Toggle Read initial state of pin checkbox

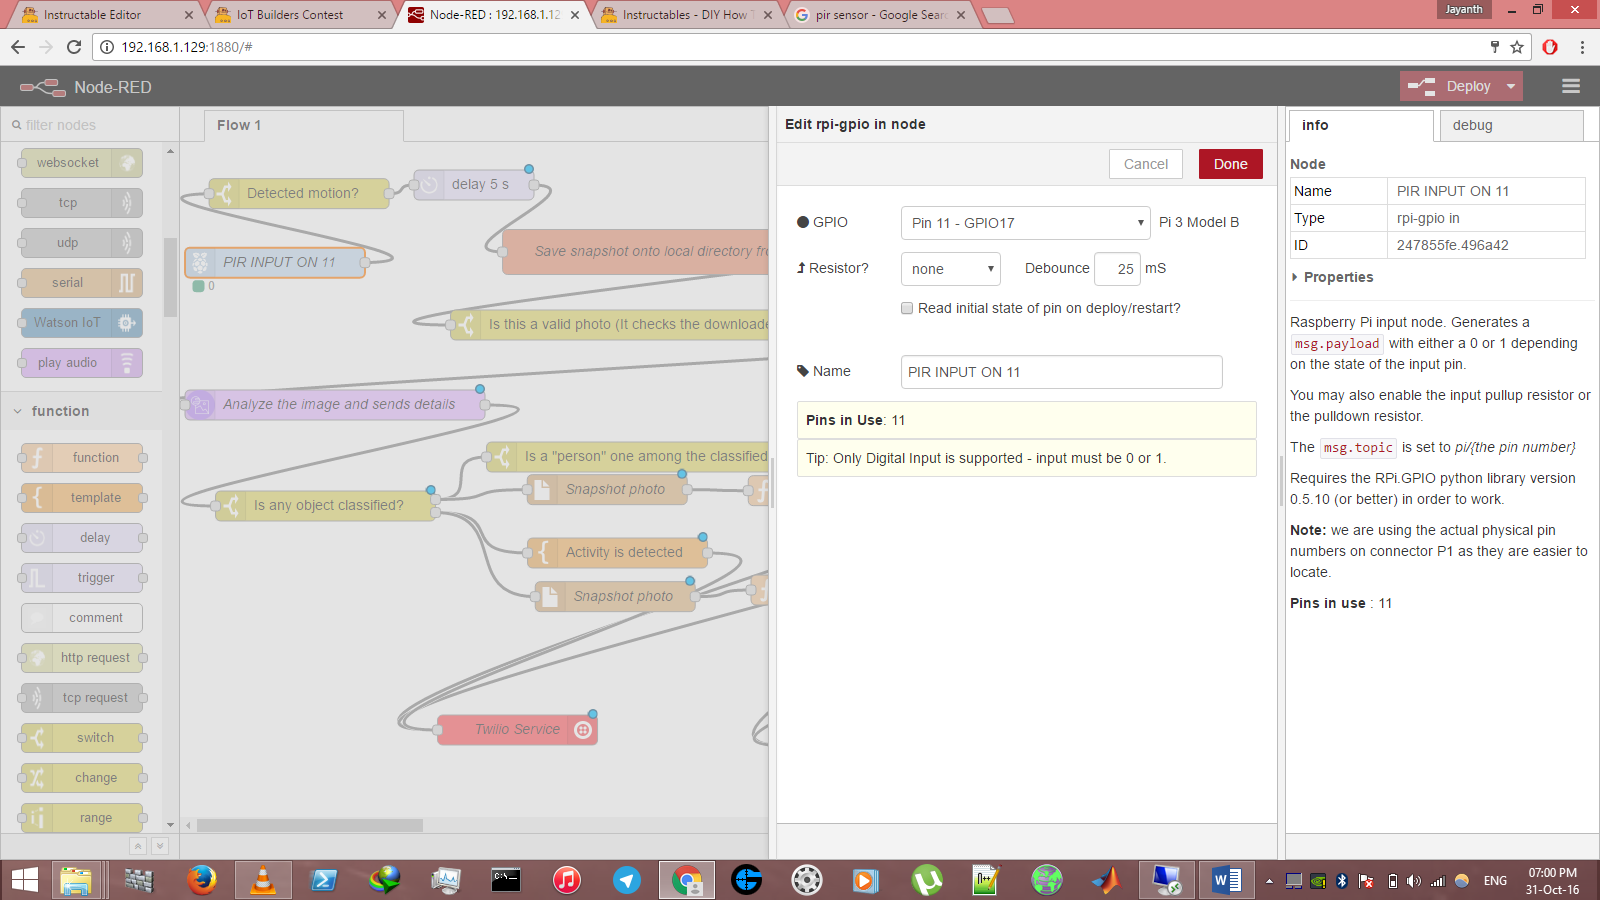(907, 308)
